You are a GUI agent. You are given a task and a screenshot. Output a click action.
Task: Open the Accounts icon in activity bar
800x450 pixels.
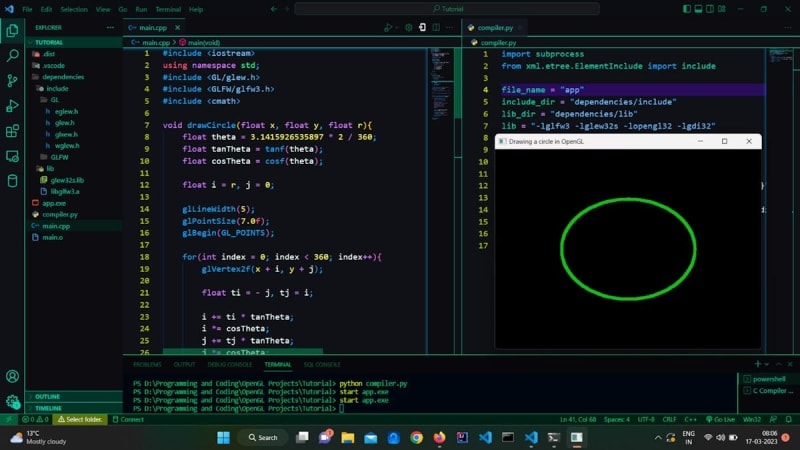tap(12, 377)
